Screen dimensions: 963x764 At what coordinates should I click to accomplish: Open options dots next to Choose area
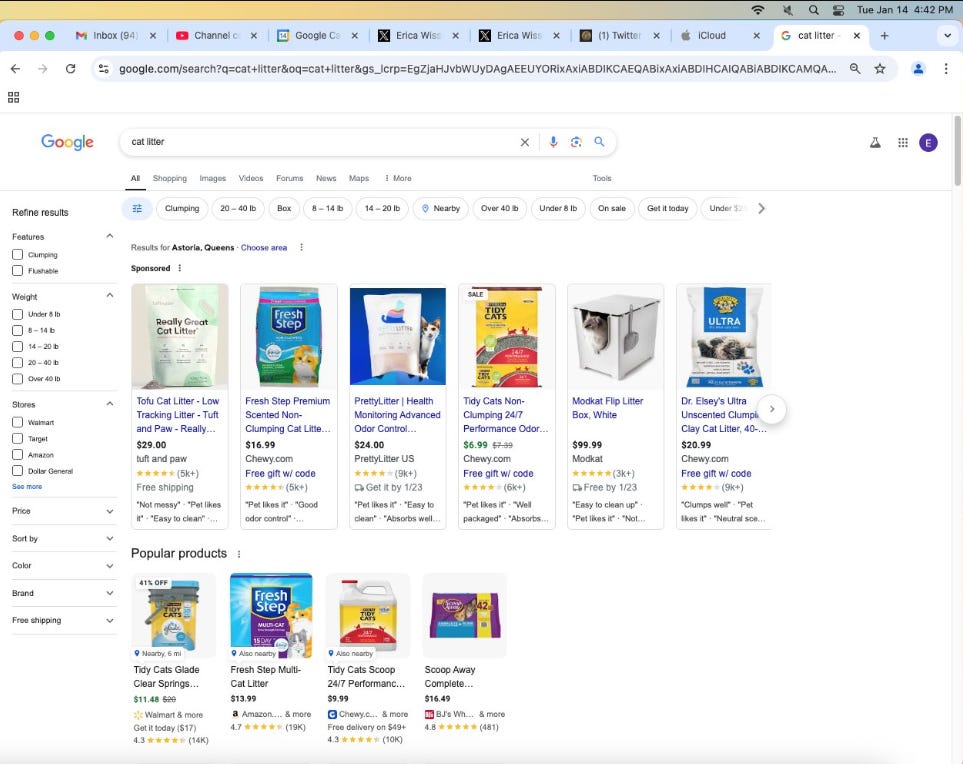pos(301,248)
